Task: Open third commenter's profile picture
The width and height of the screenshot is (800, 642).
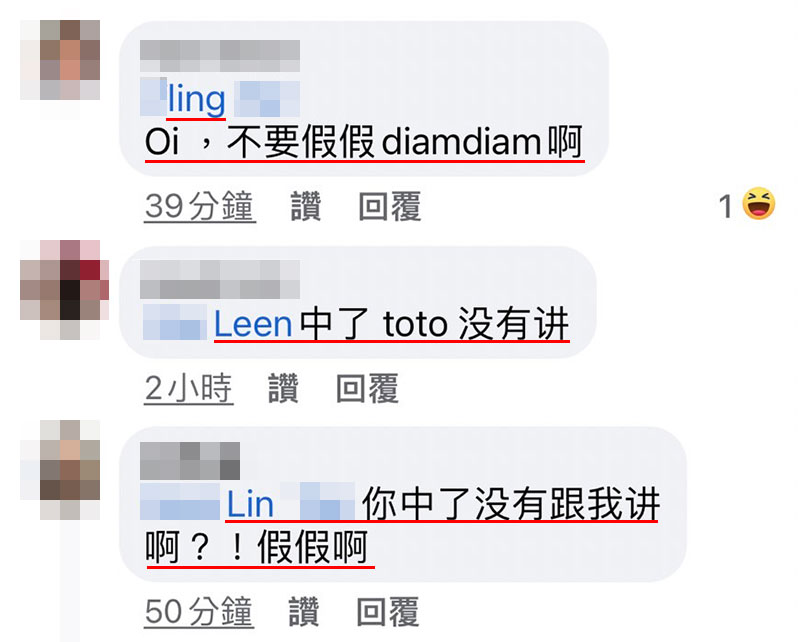Action: [x=60, y=470]
